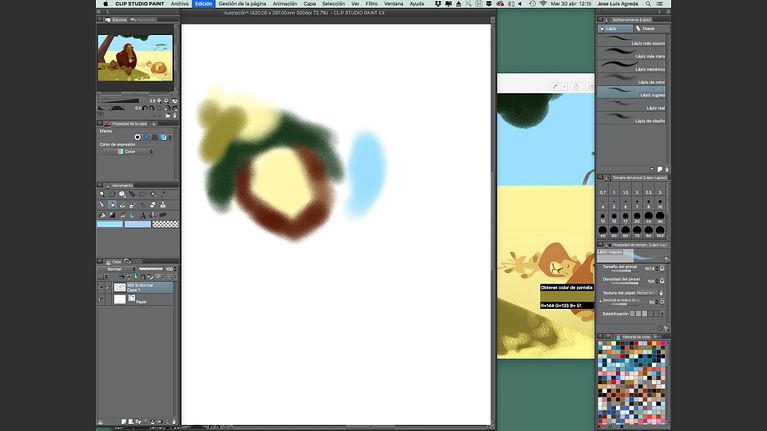Click the transparent color checkered swatch
Screen dimensions: 767x431
pyautogui.click(x=164, y=225)
